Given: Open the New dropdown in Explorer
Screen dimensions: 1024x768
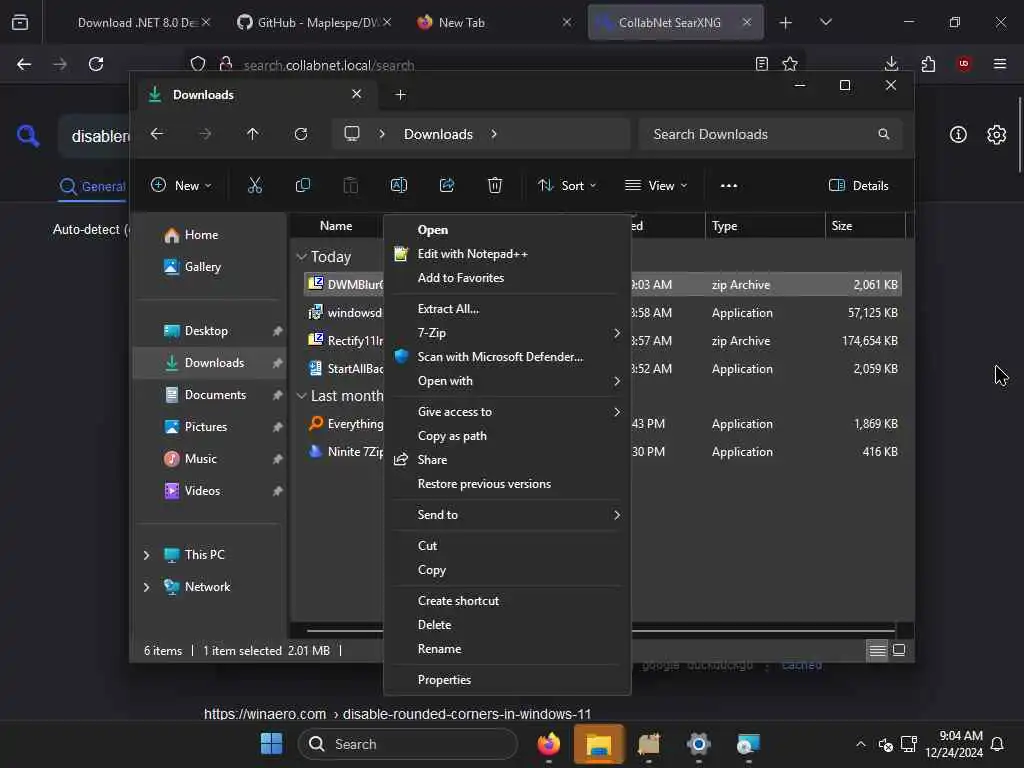Looking at the screenshot, I should 181,185.
